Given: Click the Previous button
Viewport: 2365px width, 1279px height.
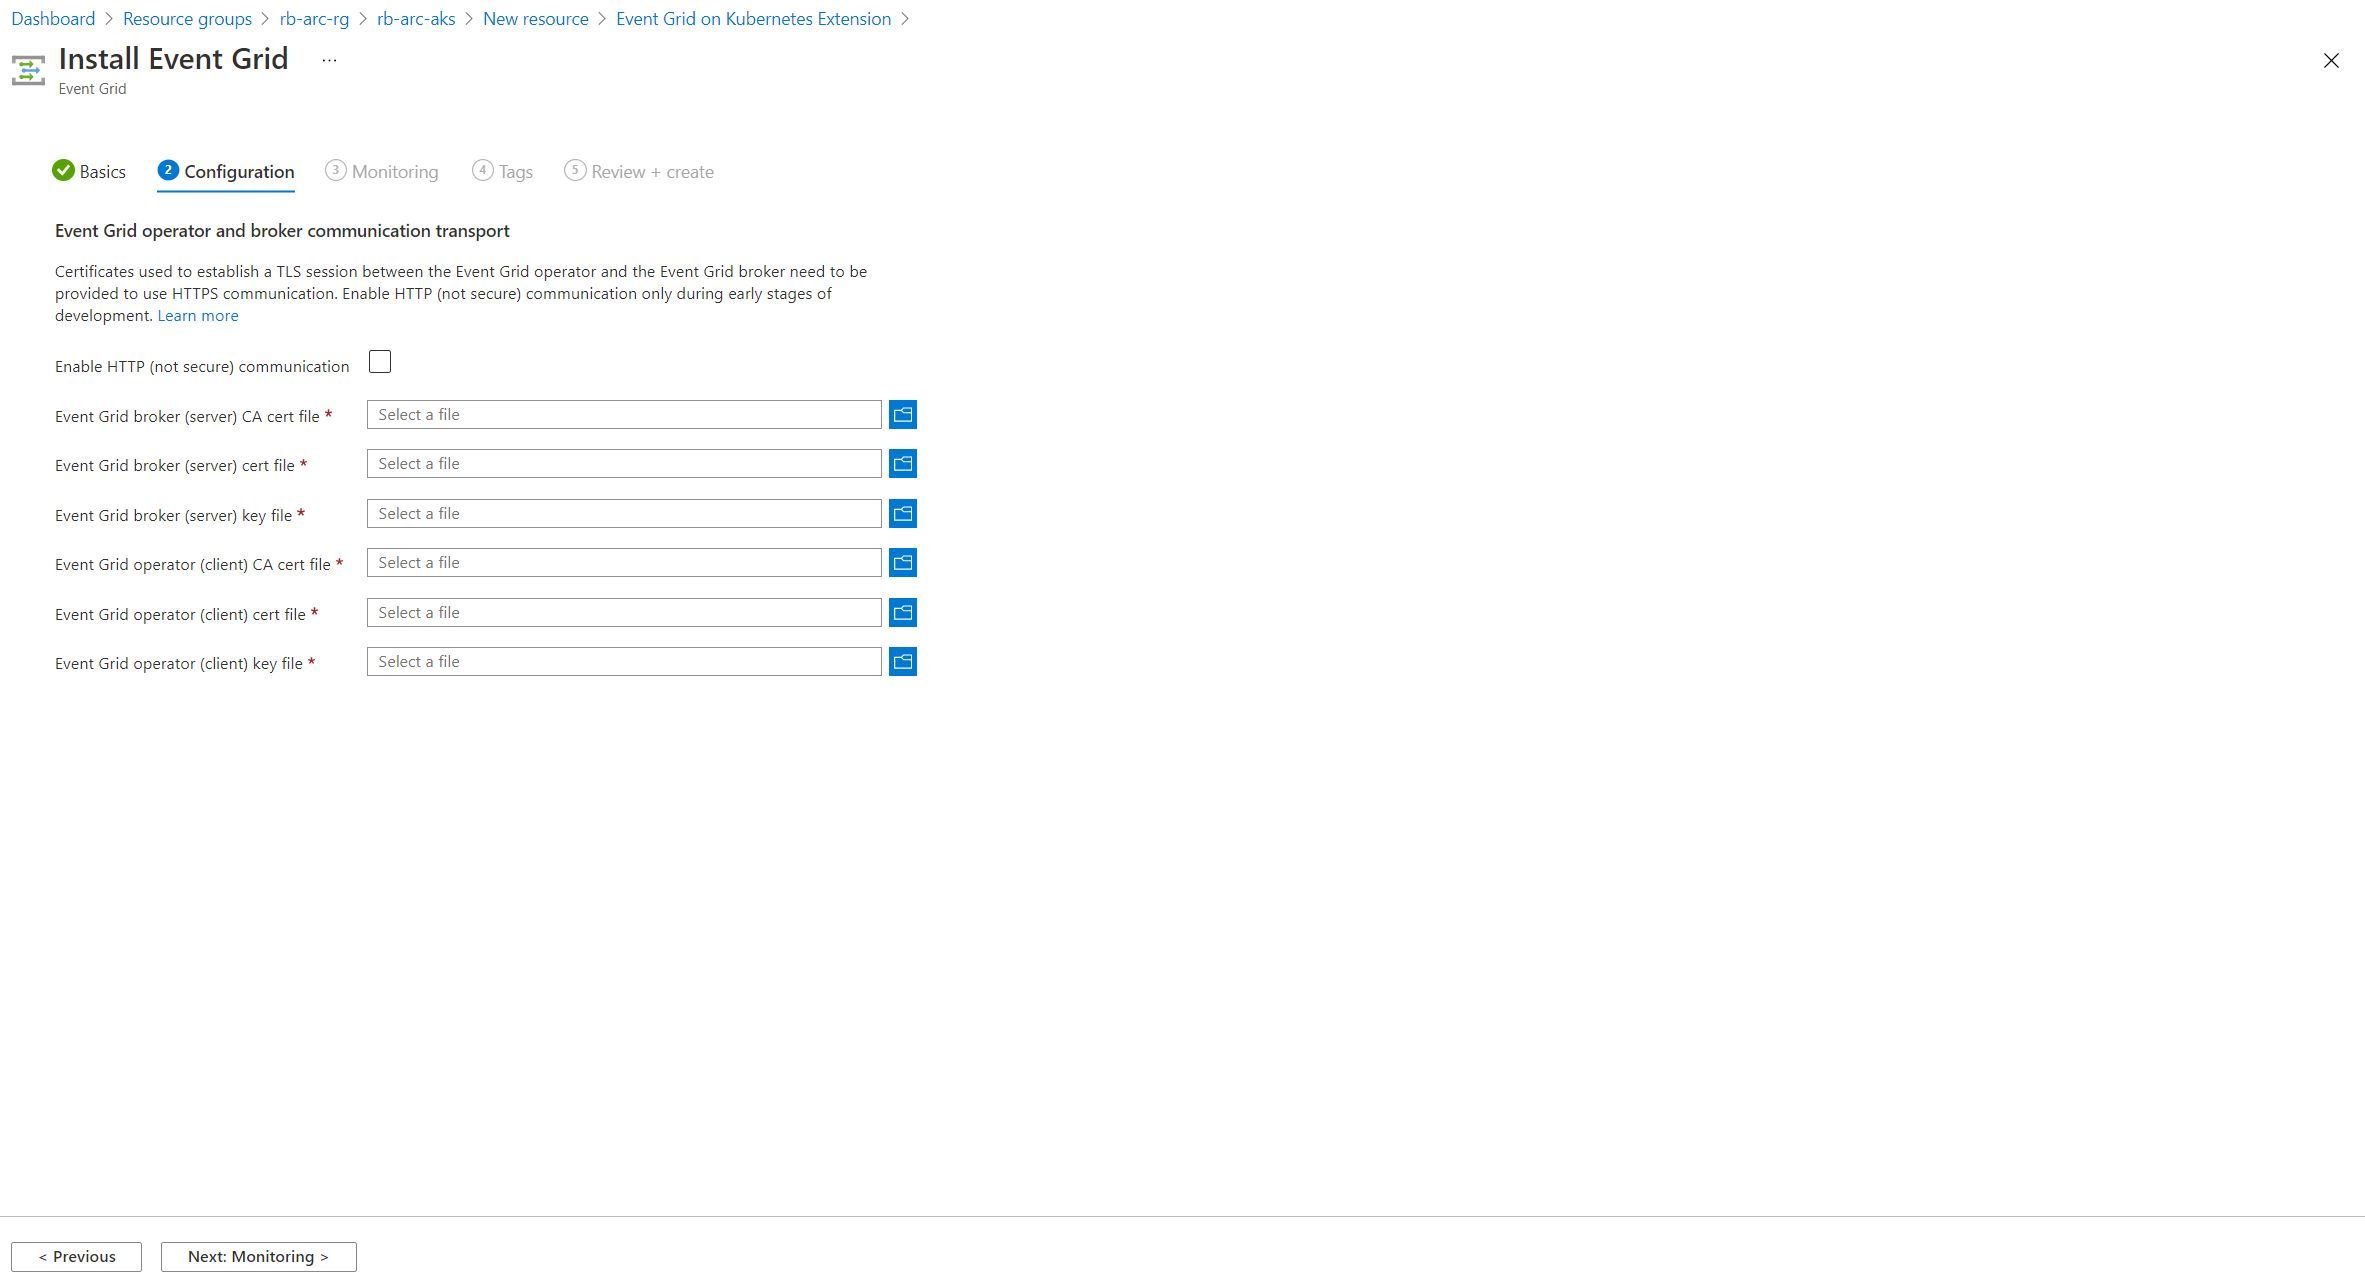Looking at the screenshot, I should click(77, 1255).
